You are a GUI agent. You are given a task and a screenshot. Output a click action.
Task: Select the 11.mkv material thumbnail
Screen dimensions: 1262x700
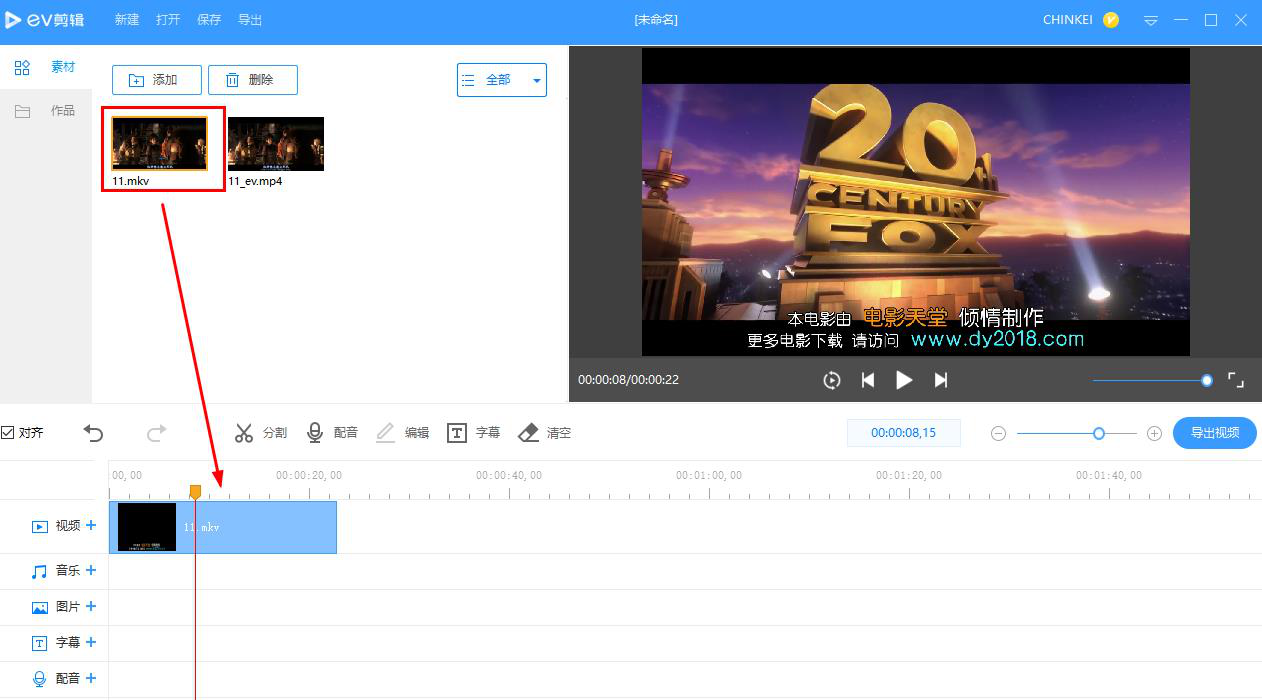point(162,143)
